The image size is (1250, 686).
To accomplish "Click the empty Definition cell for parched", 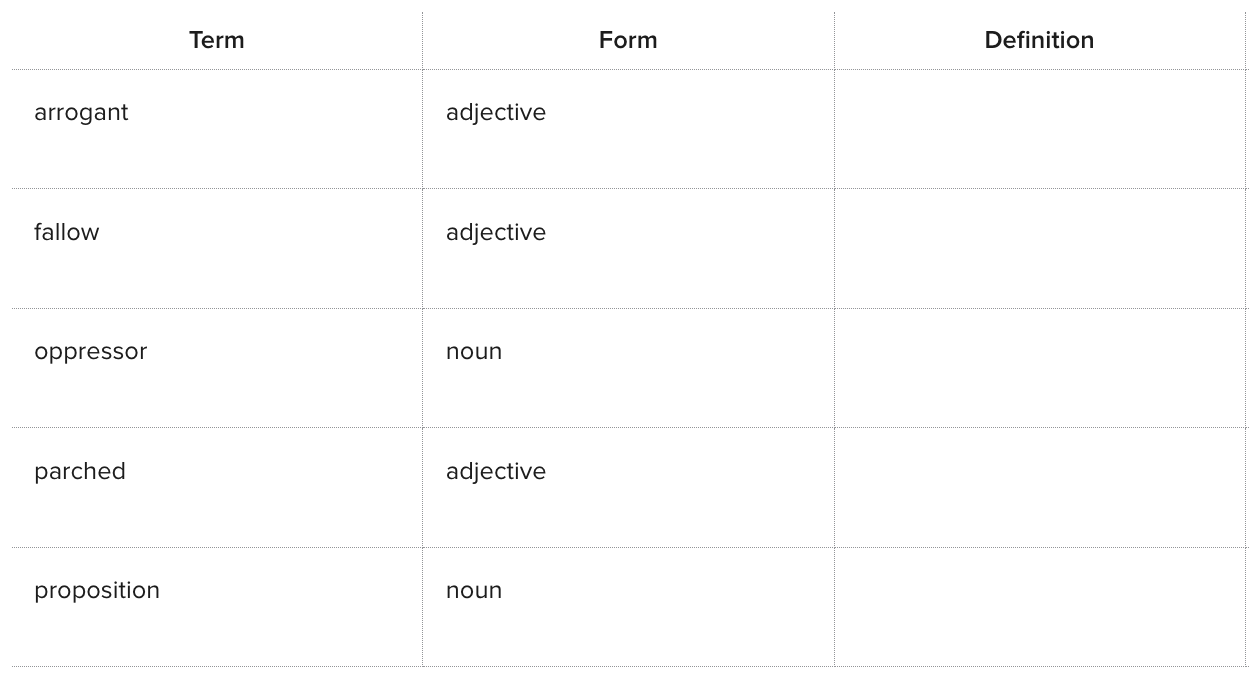I will (x=1040, y=487).
